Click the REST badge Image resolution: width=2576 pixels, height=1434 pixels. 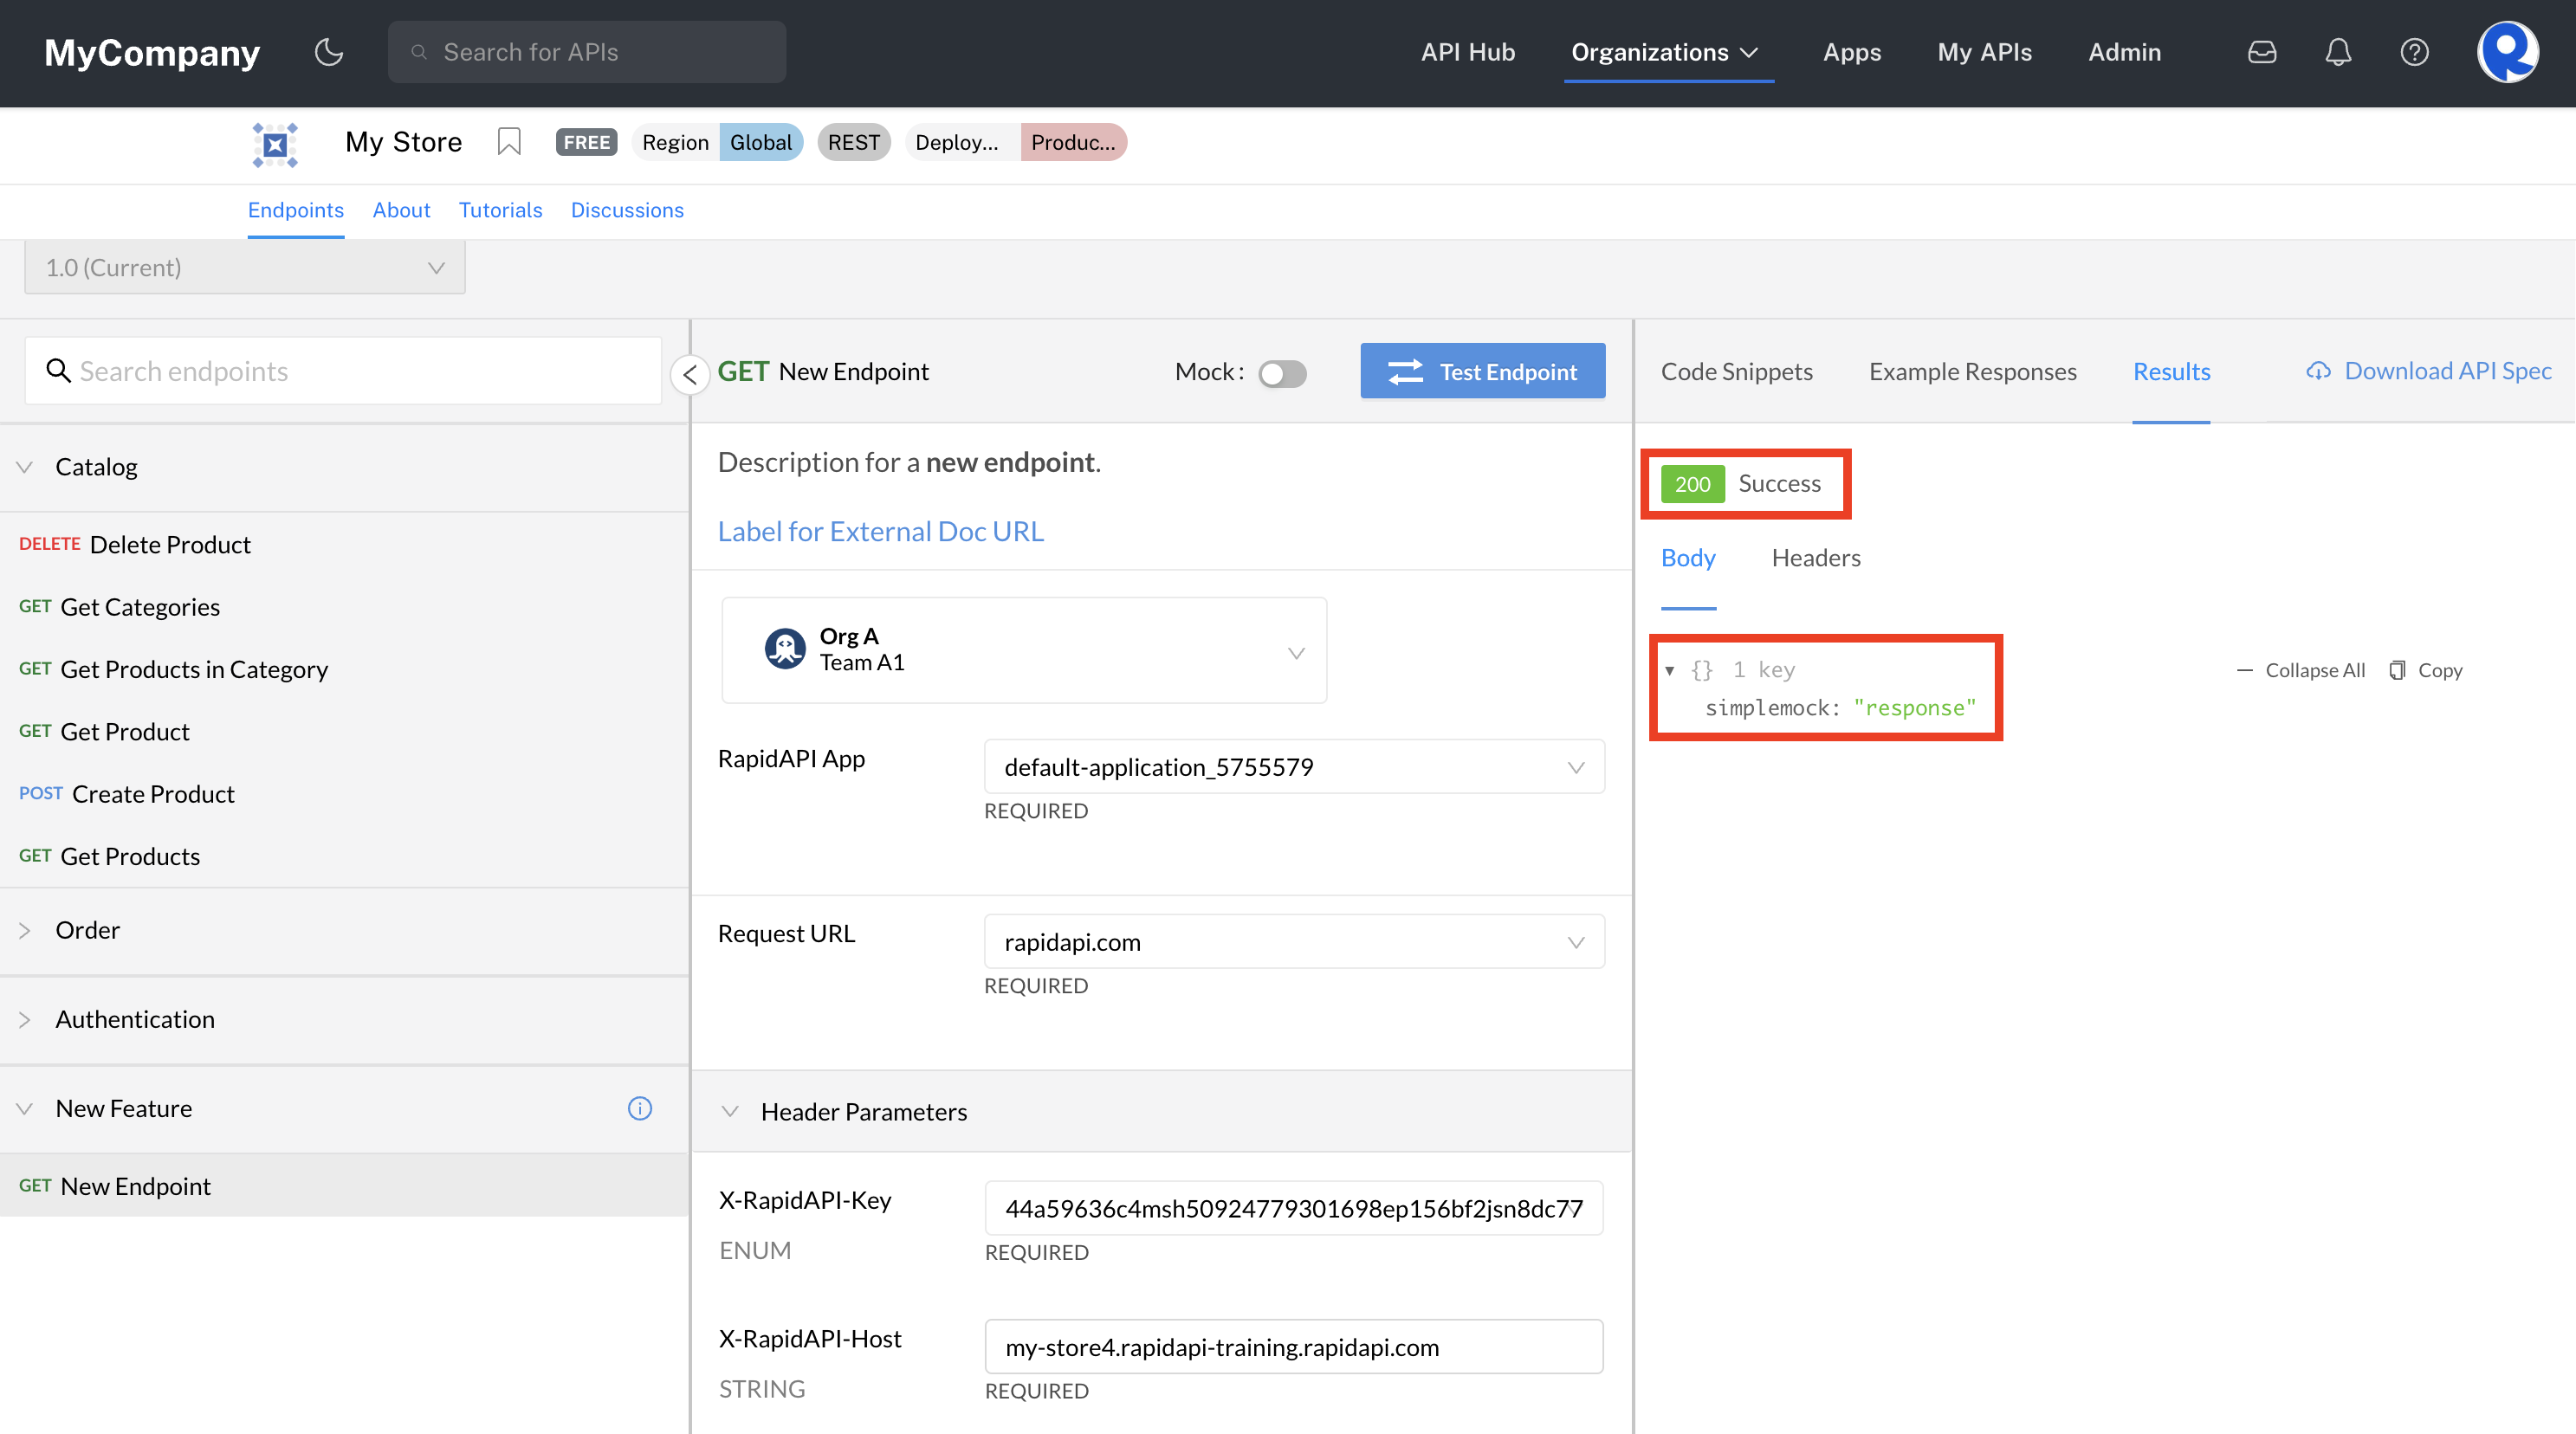click(853, 142)
